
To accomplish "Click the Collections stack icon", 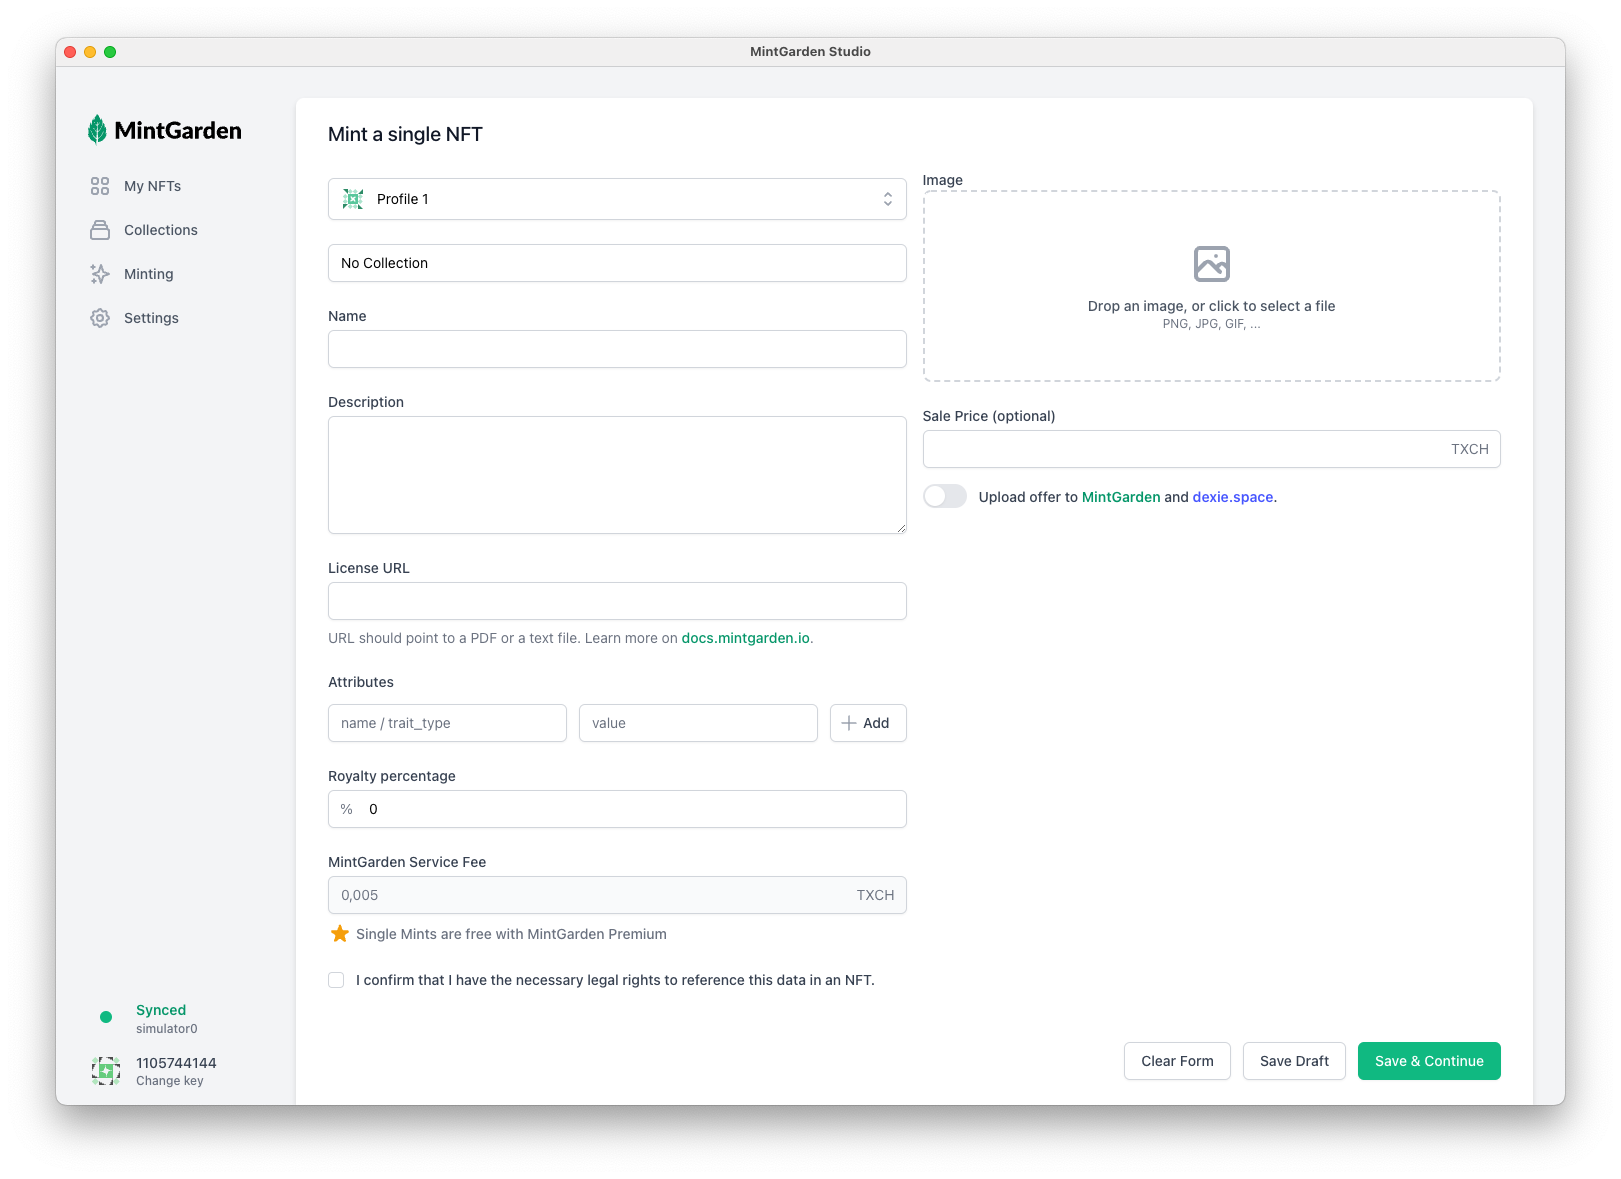I will 100,230.
